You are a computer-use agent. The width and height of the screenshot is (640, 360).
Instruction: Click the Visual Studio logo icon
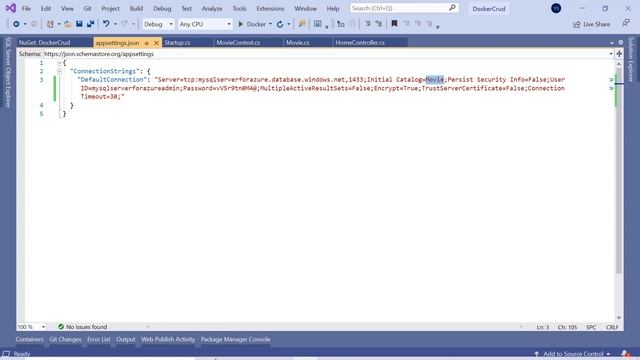tap(11, 8)
